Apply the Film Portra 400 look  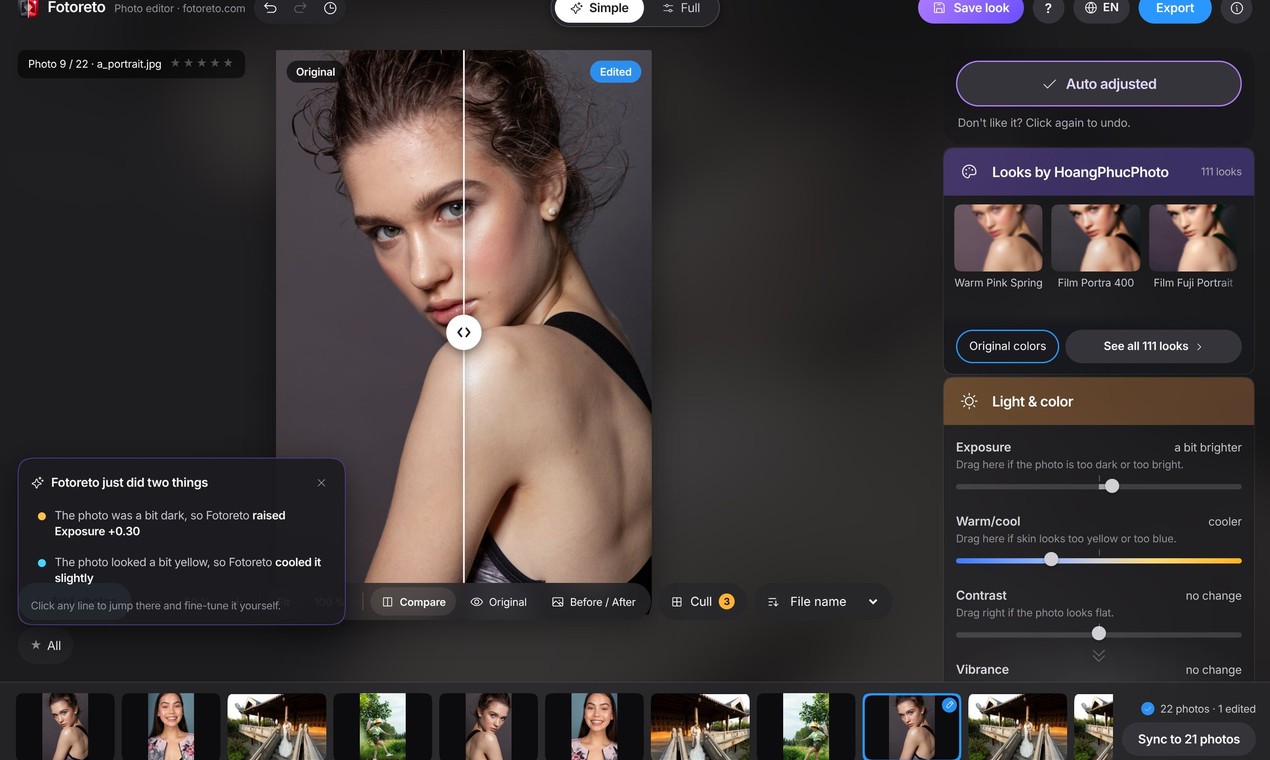click(1096, 247)
